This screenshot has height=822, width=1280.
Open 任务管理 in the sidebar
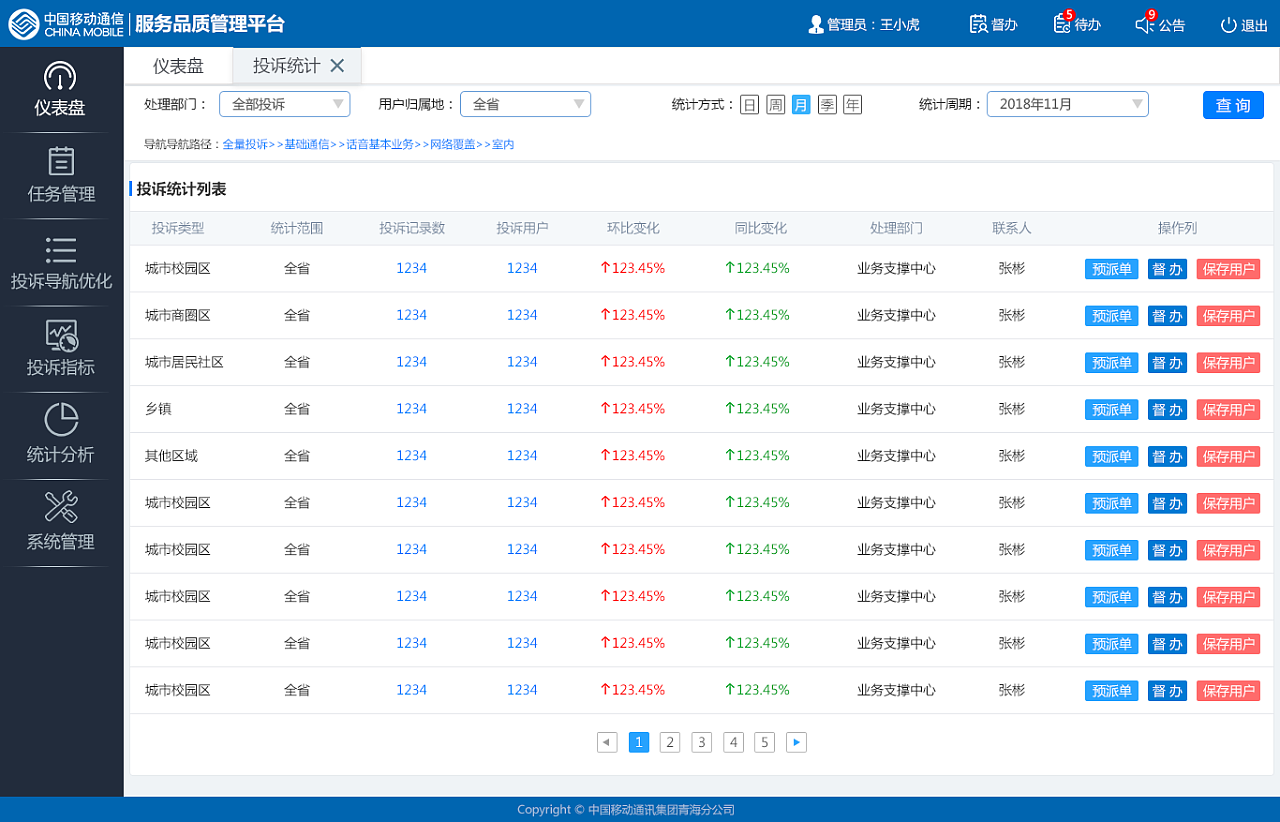tap(61, 176)
